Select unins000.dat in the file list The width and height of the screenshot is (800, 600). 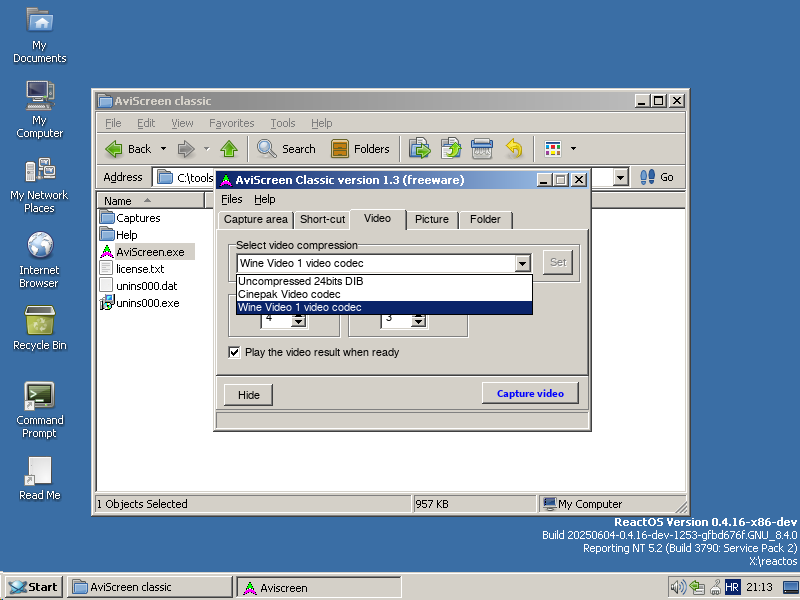tap(138, 286)
